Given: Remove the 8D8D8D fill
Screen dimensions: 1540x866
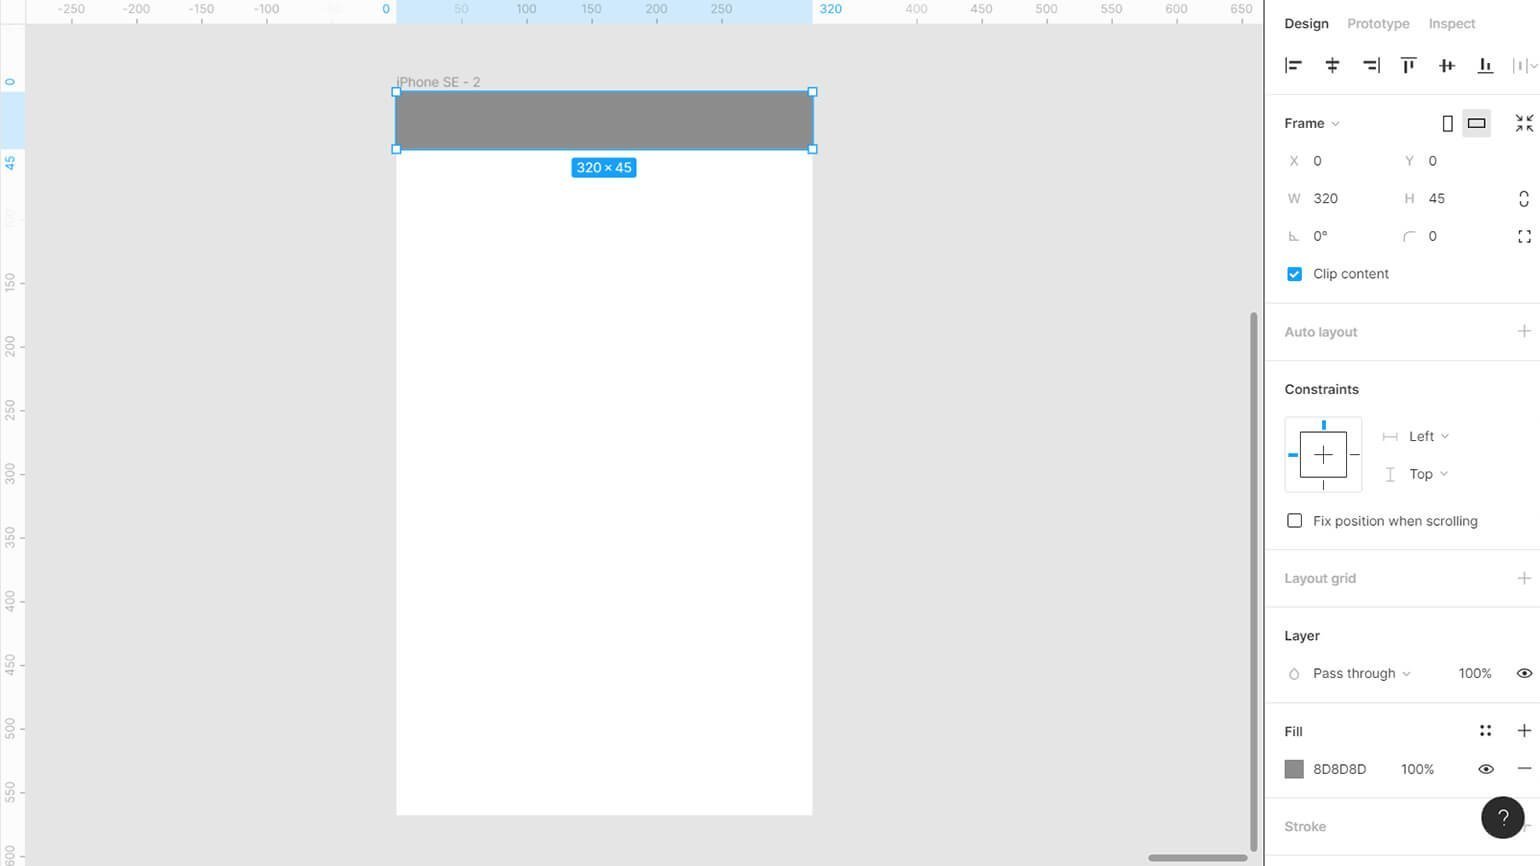Looking at the screenshot, I should tap(1524, 769).
